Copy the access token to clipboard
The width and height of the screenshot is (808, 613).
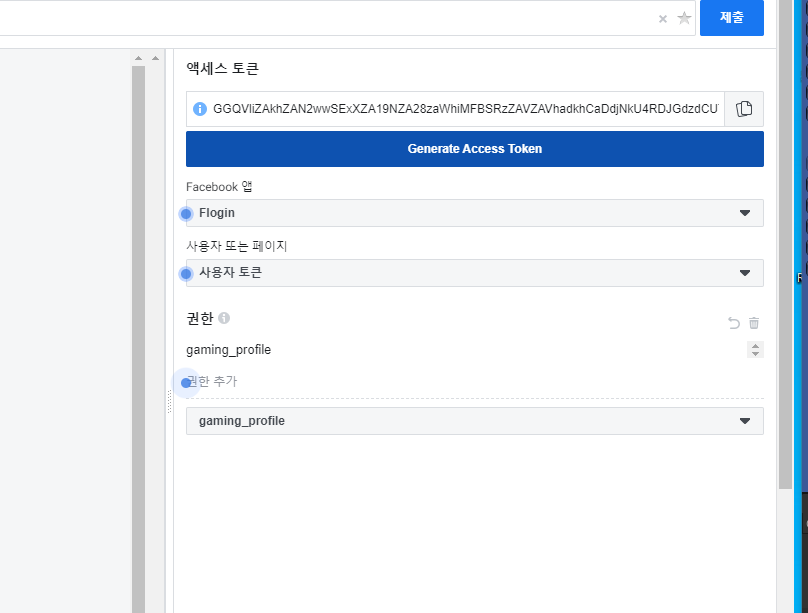(744, 109)
